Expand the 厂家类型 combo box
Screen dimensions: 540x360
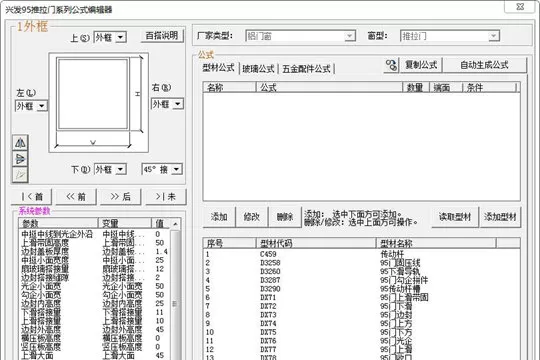point(350,36)
